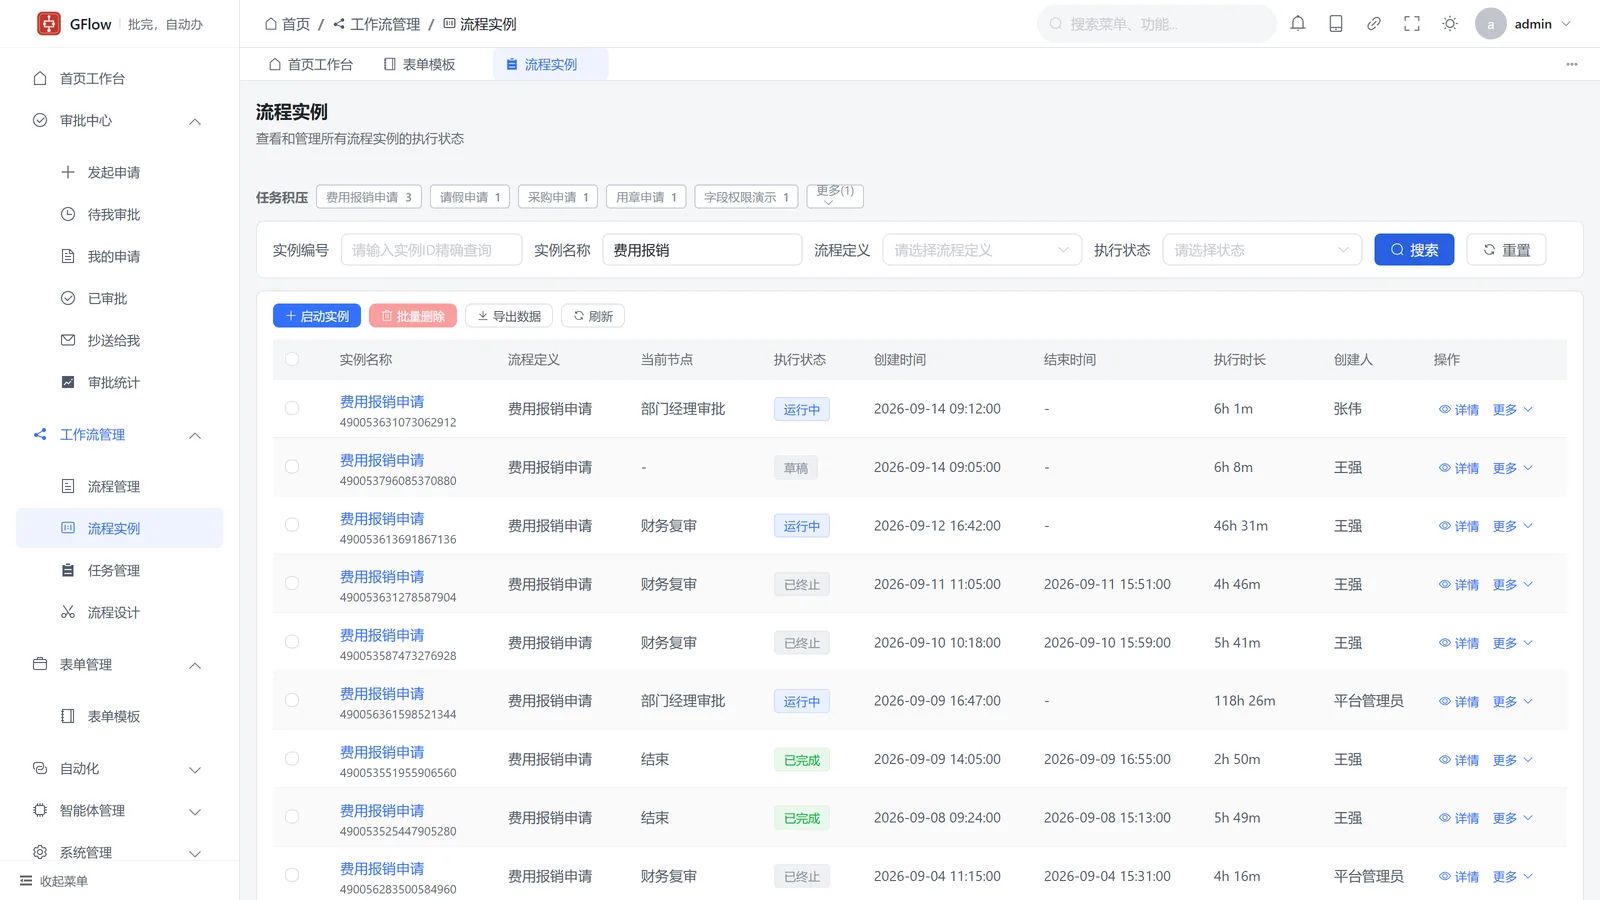Open the 执行状态 dropdown filter

1262,250
